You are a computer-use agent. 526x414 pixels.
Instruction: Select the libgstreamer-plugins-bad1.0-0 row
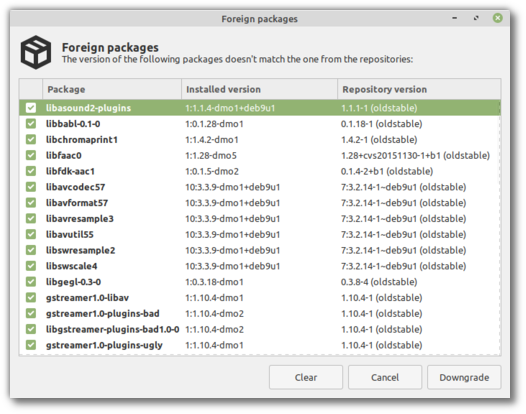(x=260, y=329)
